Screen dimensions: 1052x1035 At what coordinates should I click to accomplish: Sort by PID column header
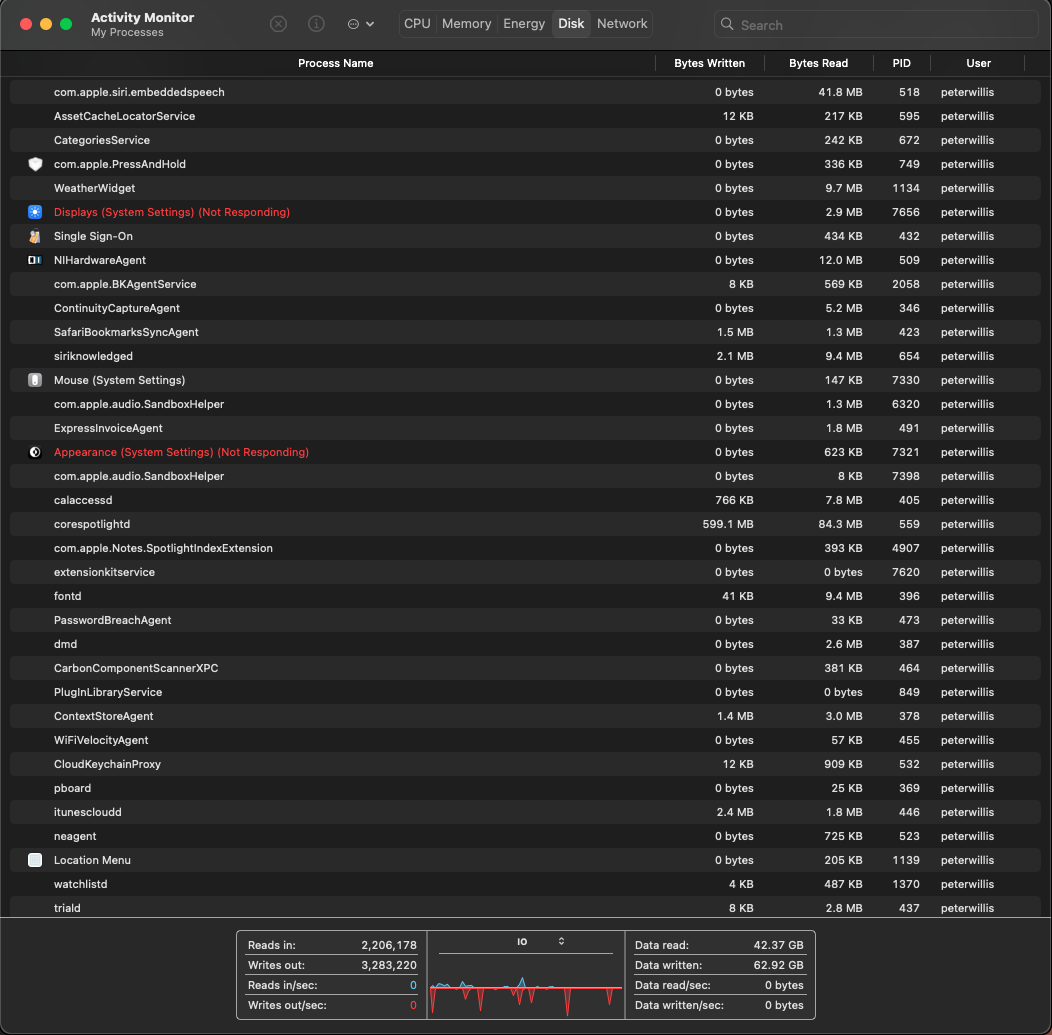[x=901, y=63]
